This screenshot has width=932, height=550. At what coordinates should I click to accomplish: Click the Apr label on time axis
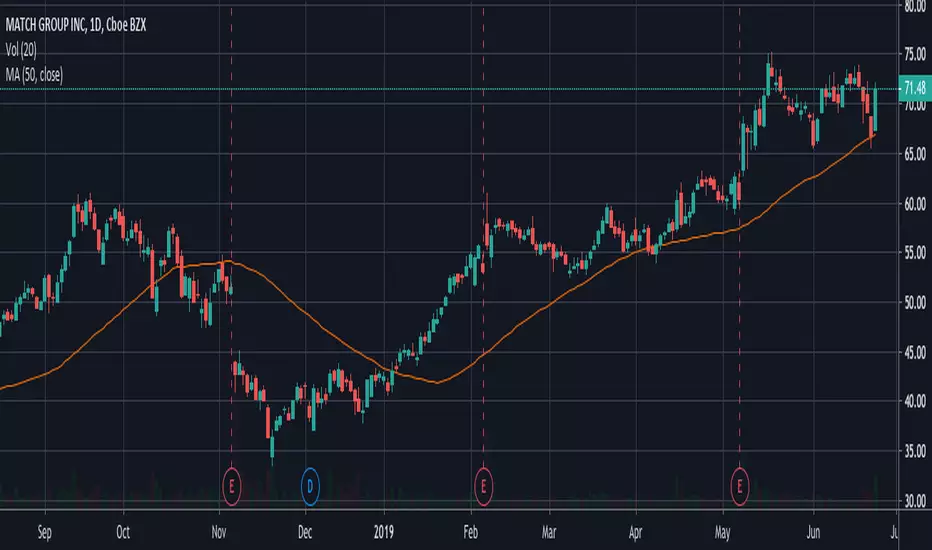tap(636, 532)
